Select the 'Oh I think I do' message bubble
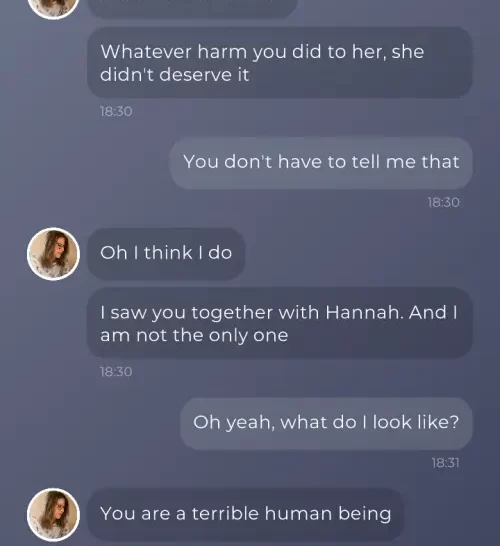 point(166,254)
